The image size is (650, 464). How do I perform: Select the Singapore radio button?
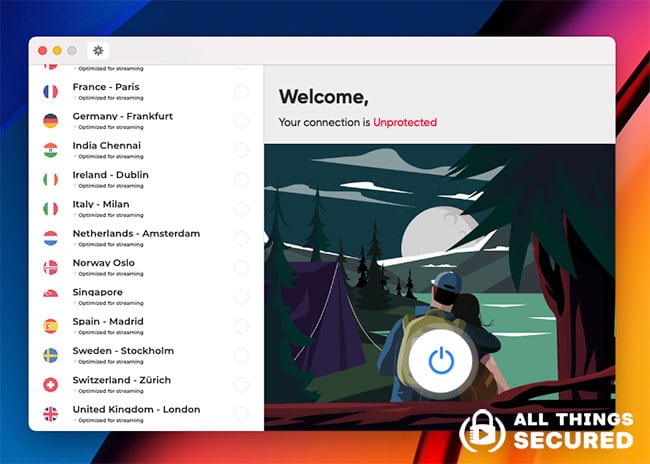click(x=241, y=297)
